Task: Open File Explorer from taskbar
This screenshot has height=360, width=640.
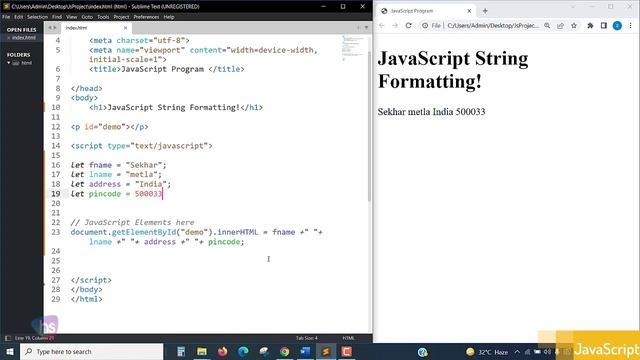Action: tap(202, 351)
